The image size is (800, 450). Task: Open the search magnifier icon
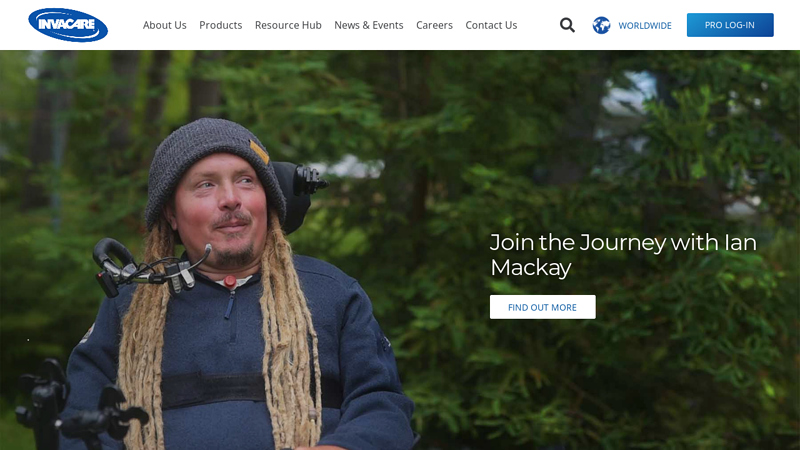point(567,25)
